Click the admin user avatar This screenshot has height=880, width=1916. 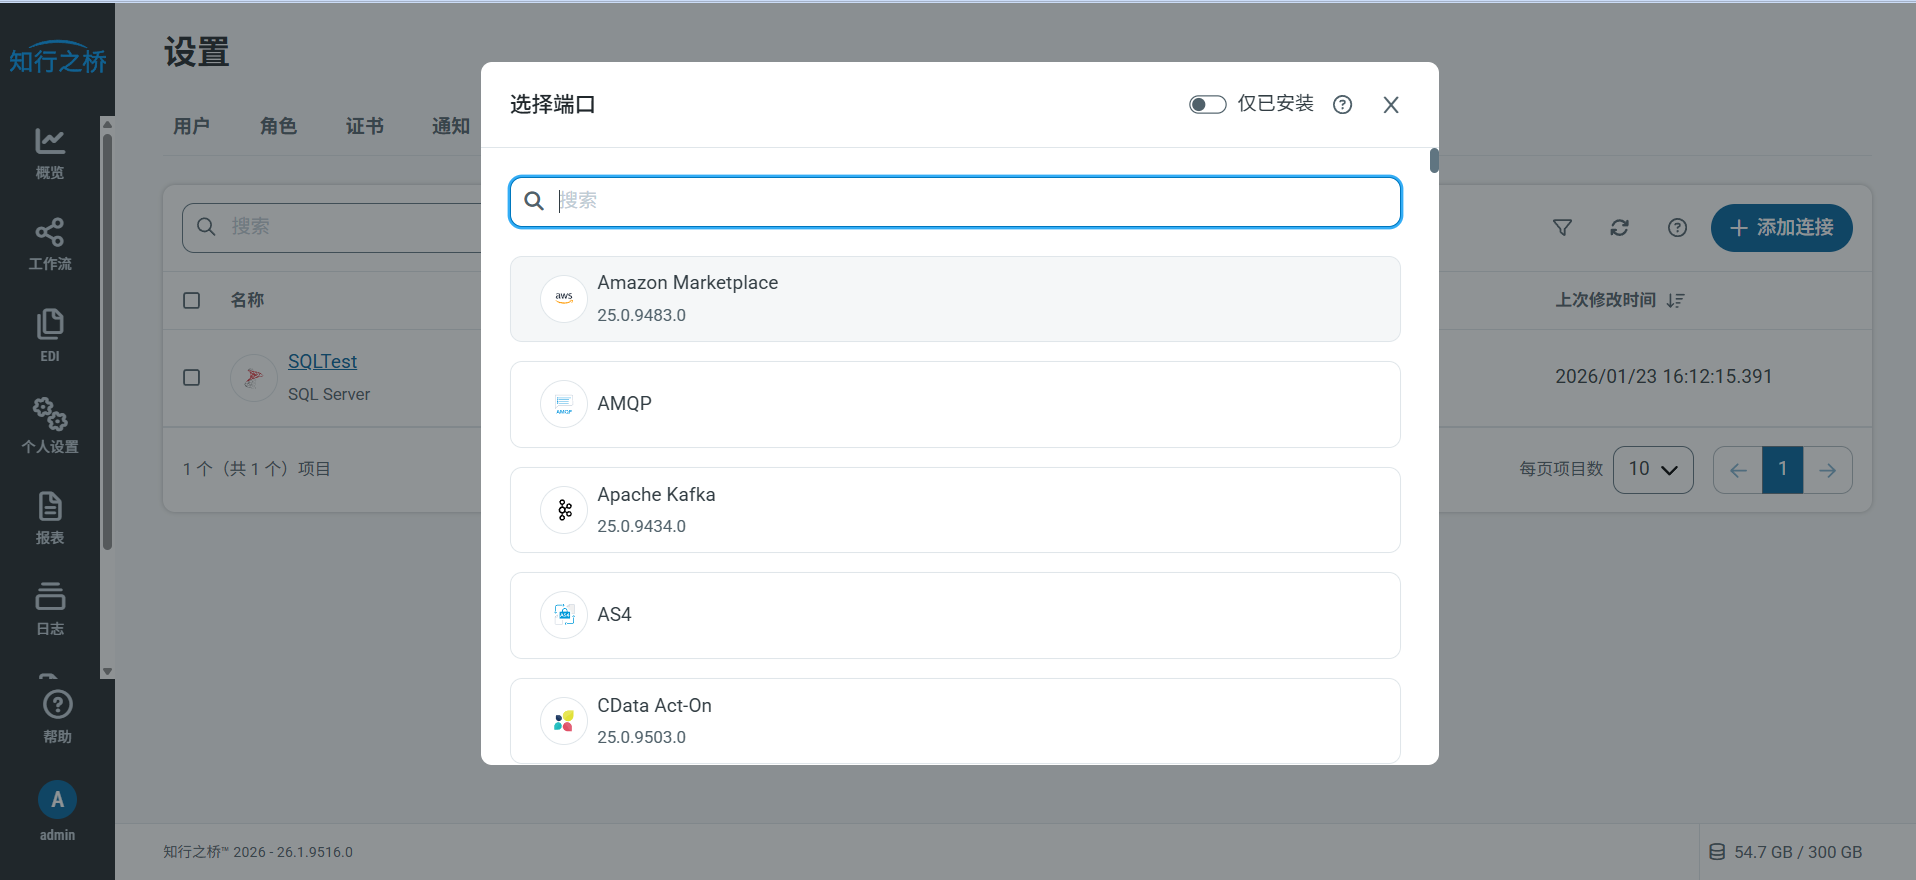57,800
